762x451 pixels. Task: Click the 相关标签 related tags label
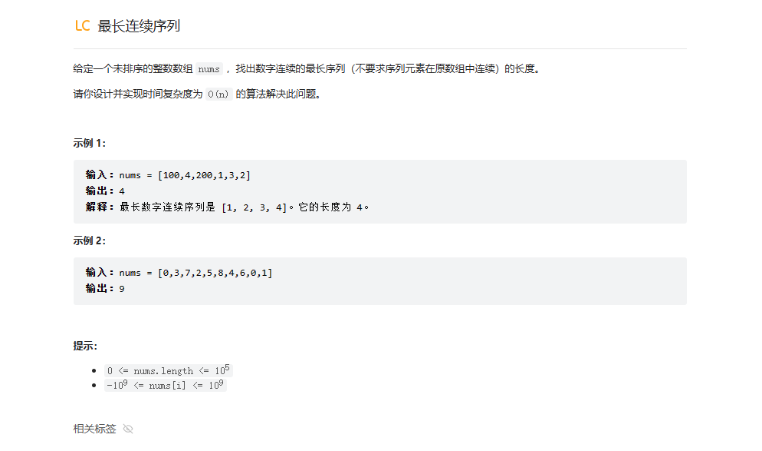click(x=95, y=429)
